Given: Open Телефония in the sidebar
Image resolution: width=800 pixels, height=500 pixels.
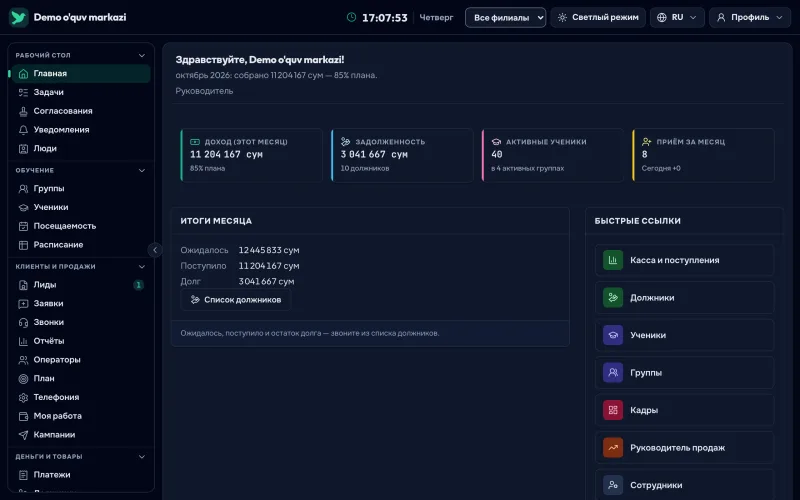Looking at the screenshot, I should click(x=81, y=397).
